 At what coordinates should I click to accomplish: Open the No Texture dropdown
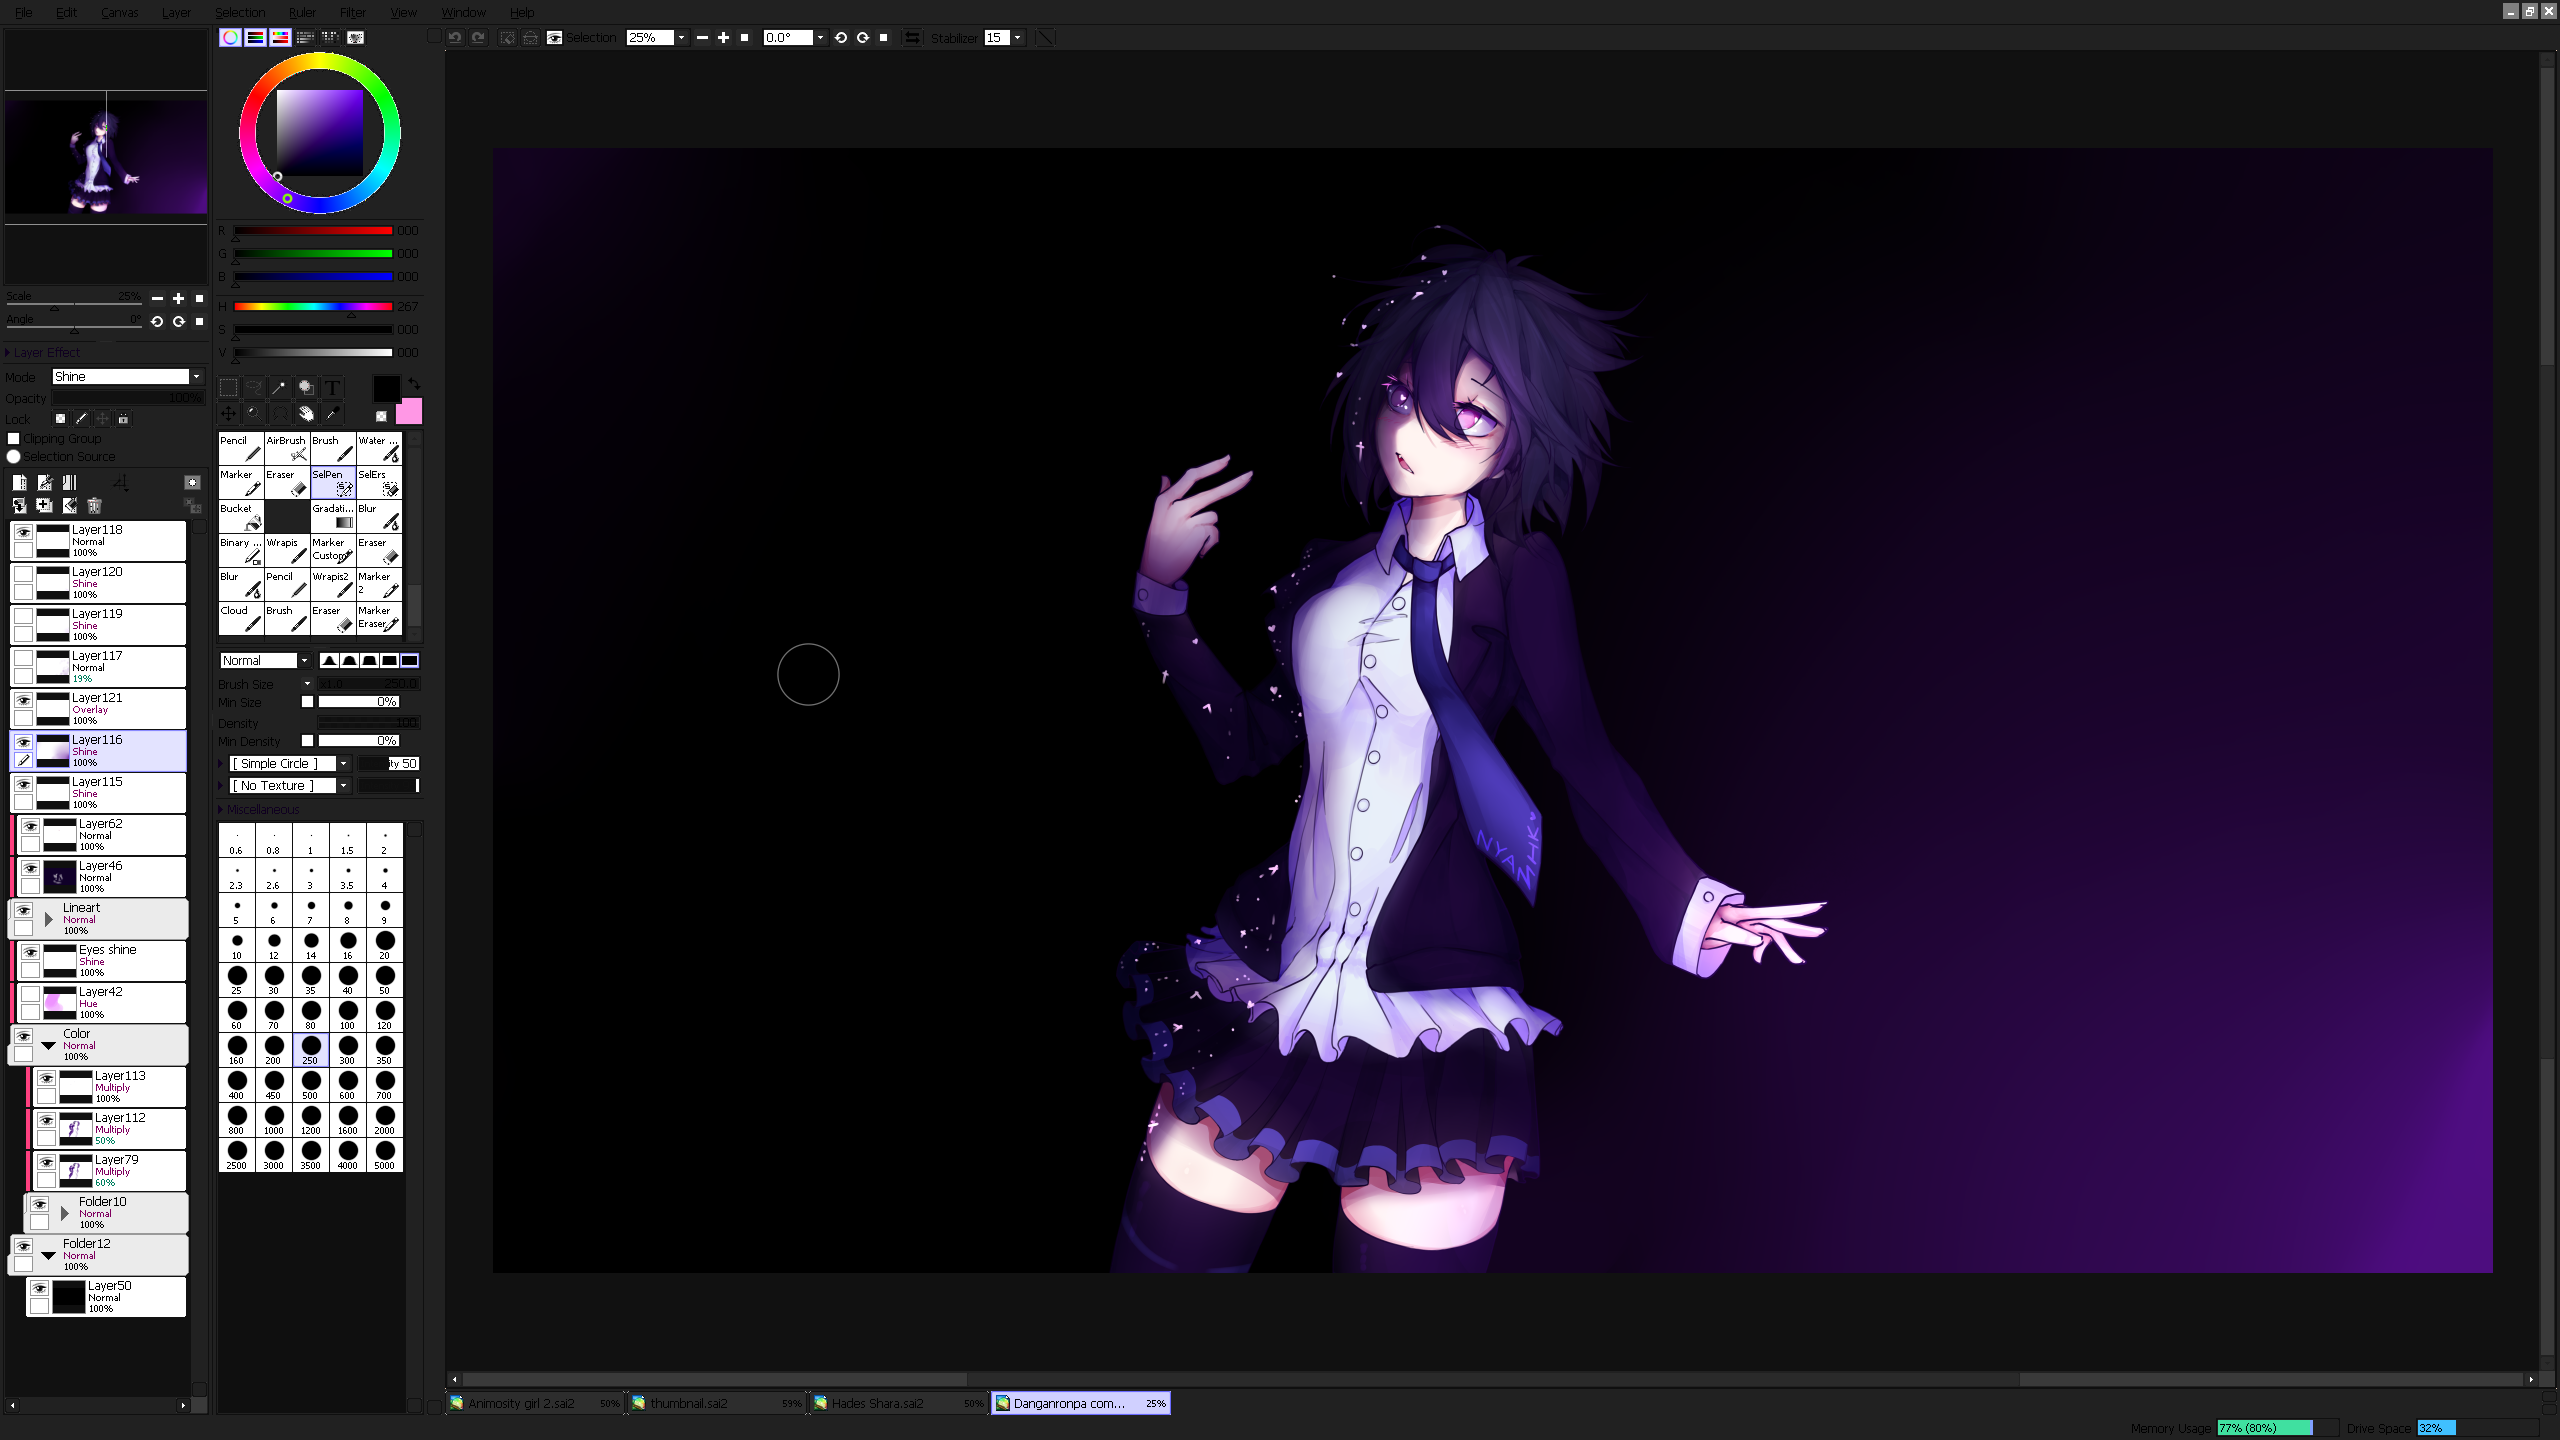click(x=343, y=785)
